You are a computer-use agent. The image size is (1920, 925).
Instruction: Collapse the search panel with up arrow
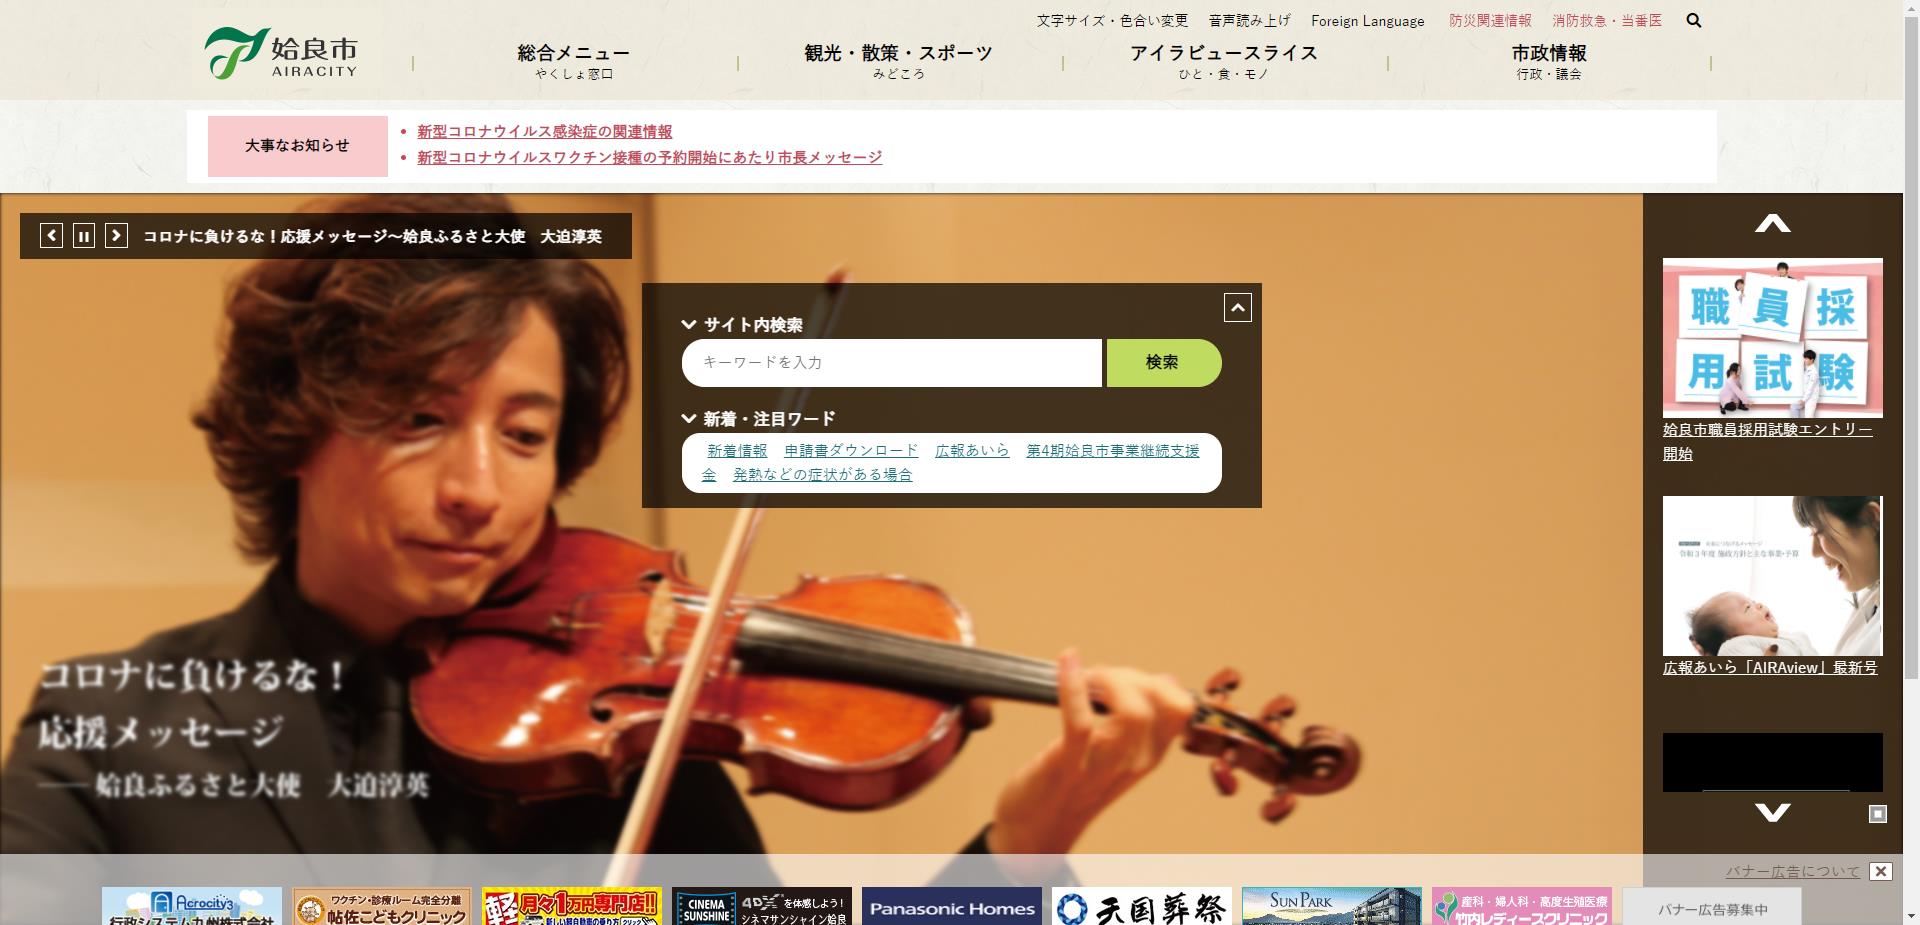[x=1237, y=308]
